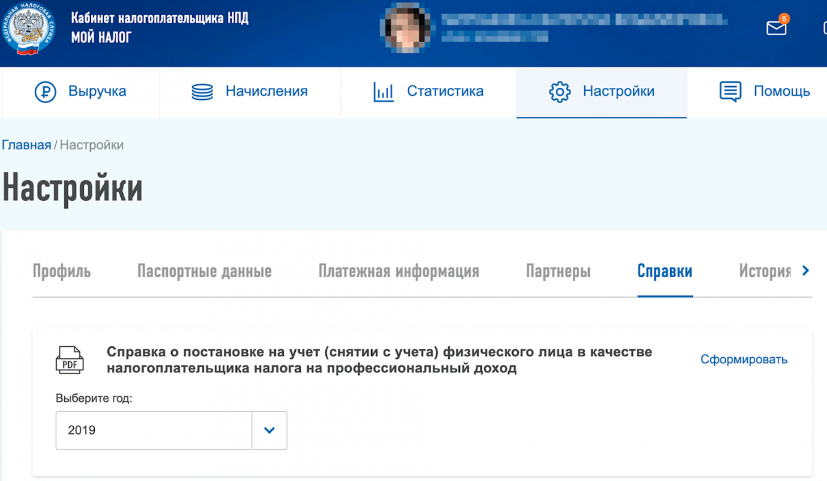
Task: Click the chat bubble Помощь icon
Action: 730,92
